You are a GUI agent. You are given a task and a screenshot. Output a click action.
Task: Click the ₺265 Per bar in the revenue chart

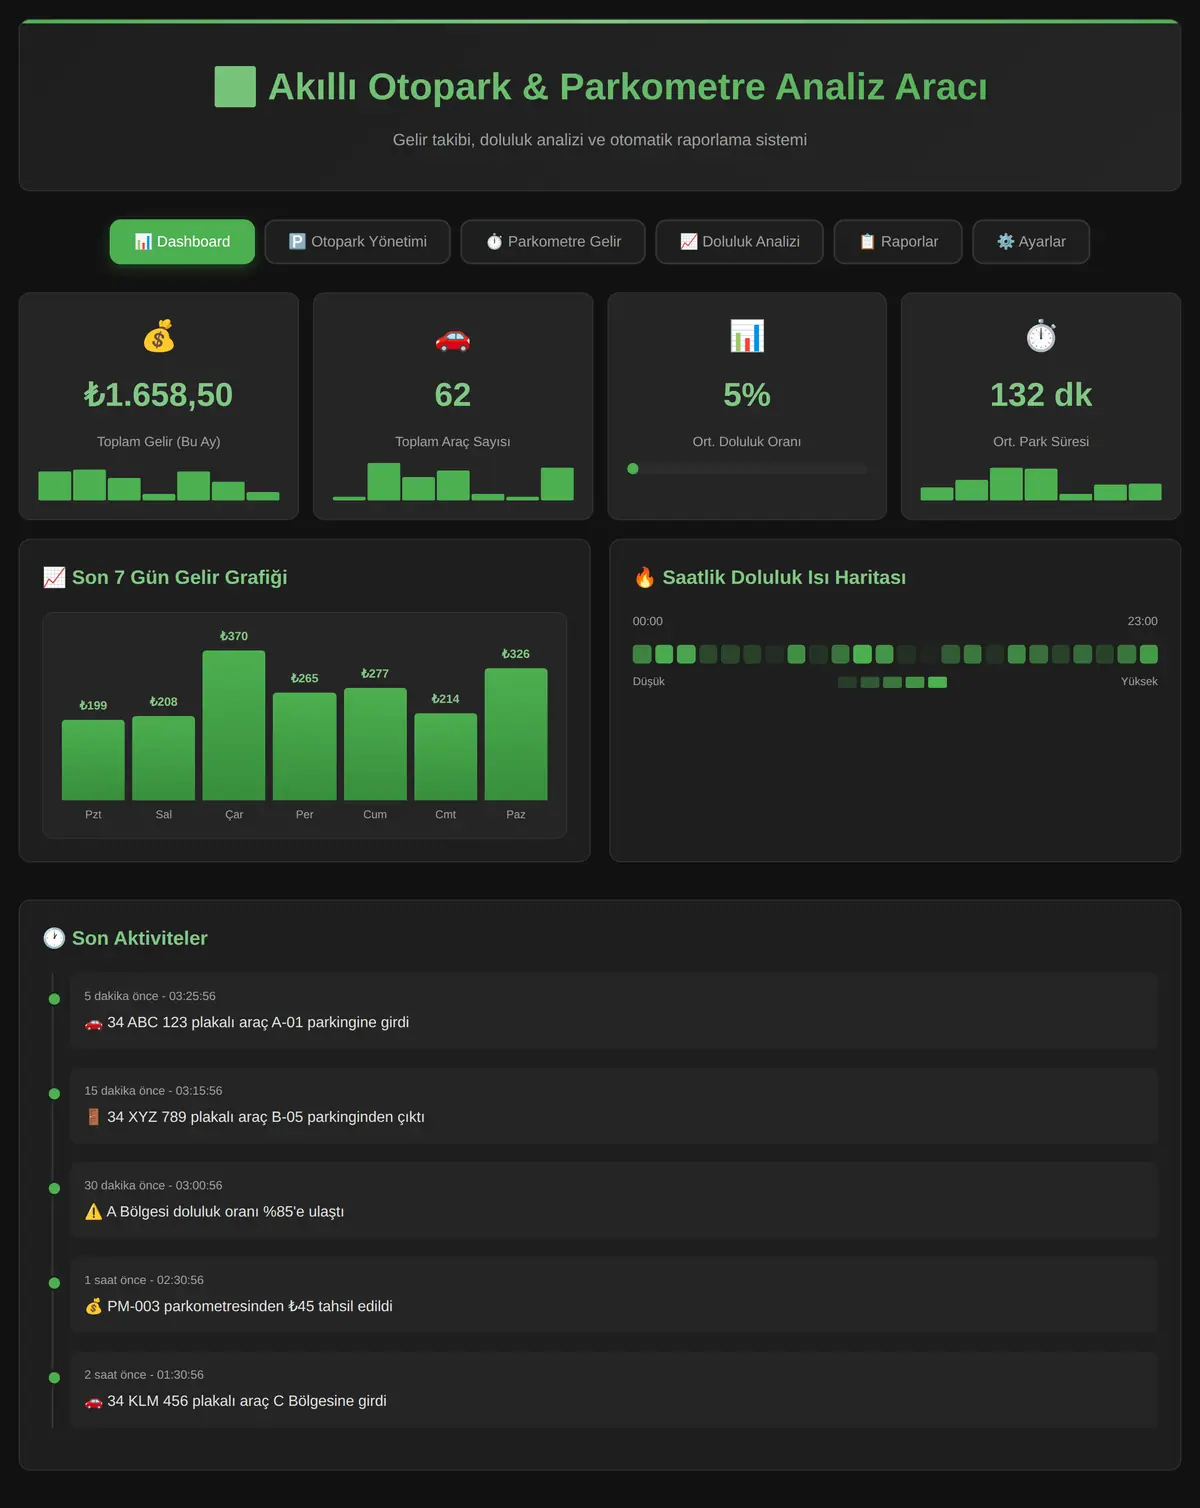(x=305, y=746)
